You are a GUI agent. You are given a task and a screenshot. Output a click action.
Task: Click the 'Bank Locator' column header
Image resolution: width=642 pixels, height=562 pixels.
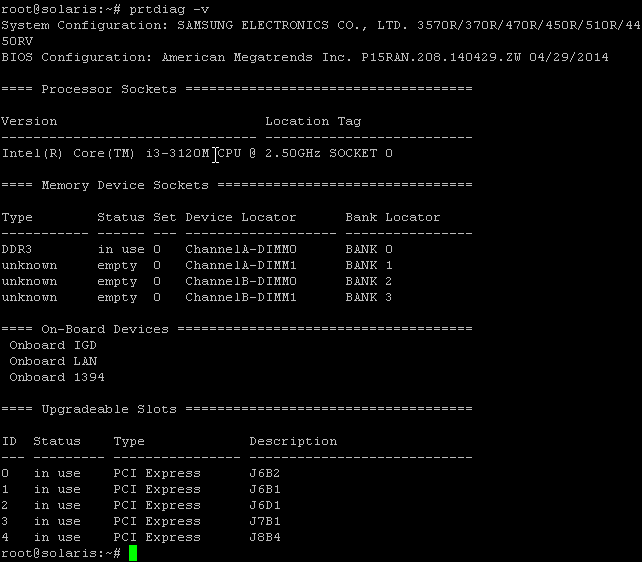[393, 217]
